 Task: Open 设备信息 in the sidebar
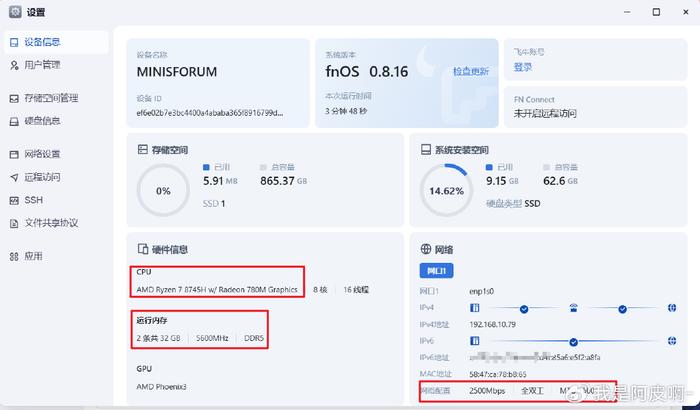tap(56, 42)
